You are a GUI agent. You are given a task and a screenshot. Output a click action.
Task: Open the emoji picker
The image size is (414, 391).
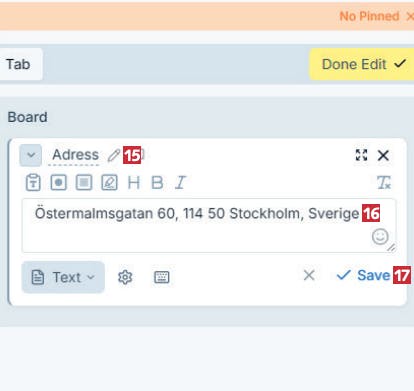click(x=380, y=236)
